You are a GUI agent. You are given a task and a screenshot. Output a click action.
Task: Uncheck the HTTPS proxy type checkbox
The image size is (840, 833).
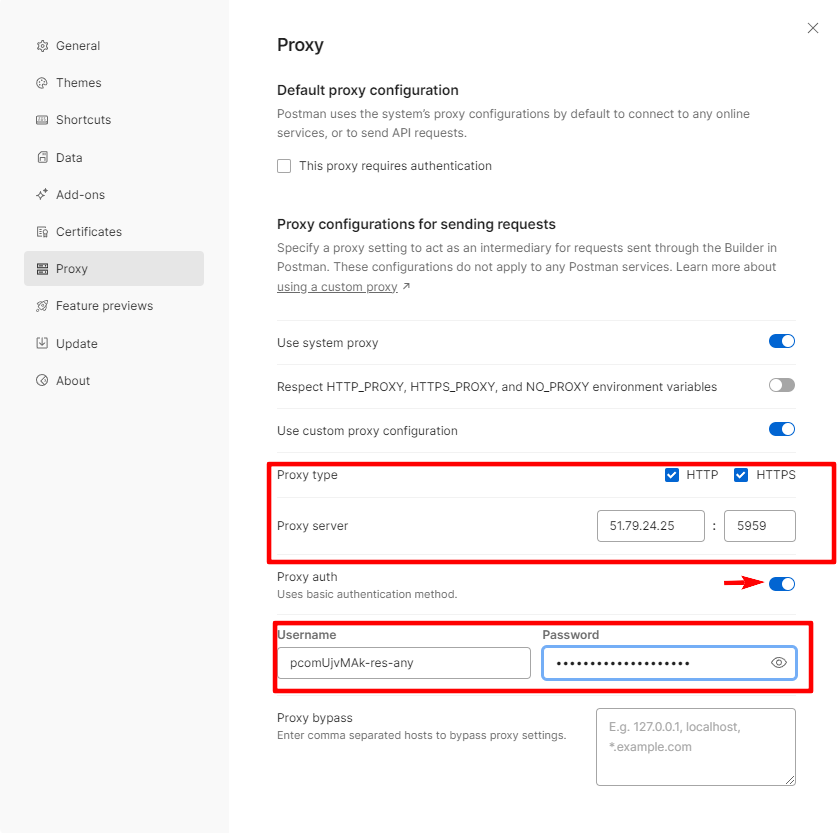click(x=741, y=475)
